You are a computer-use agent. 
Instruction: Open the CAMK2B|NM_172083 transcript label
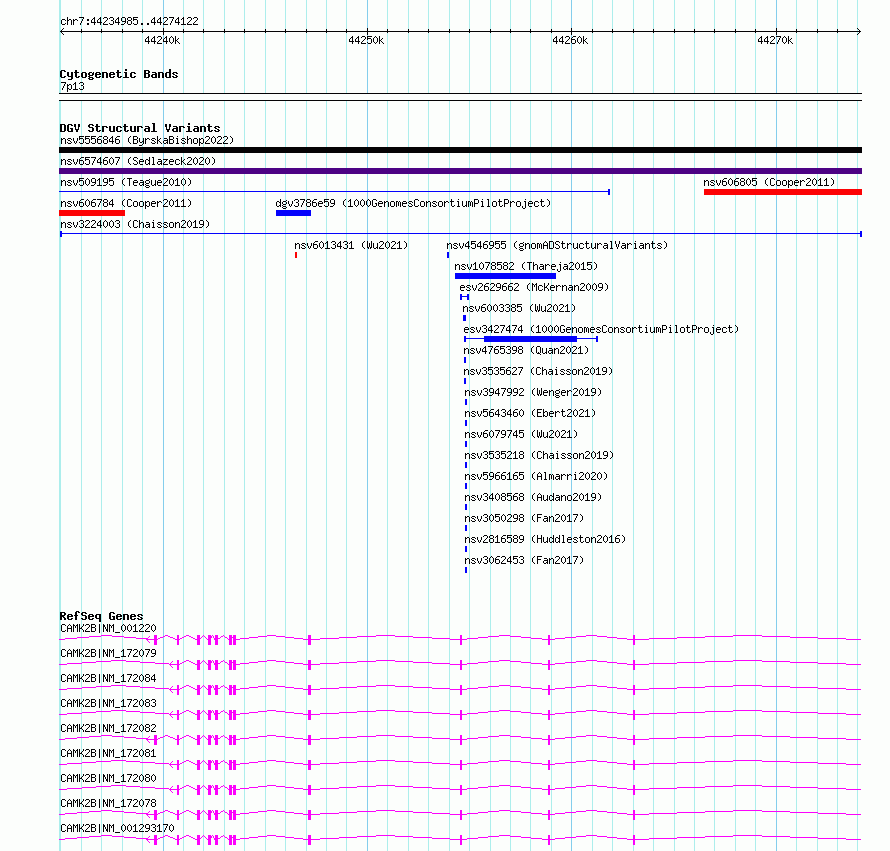pyautogui.click(x=108, y=703)
